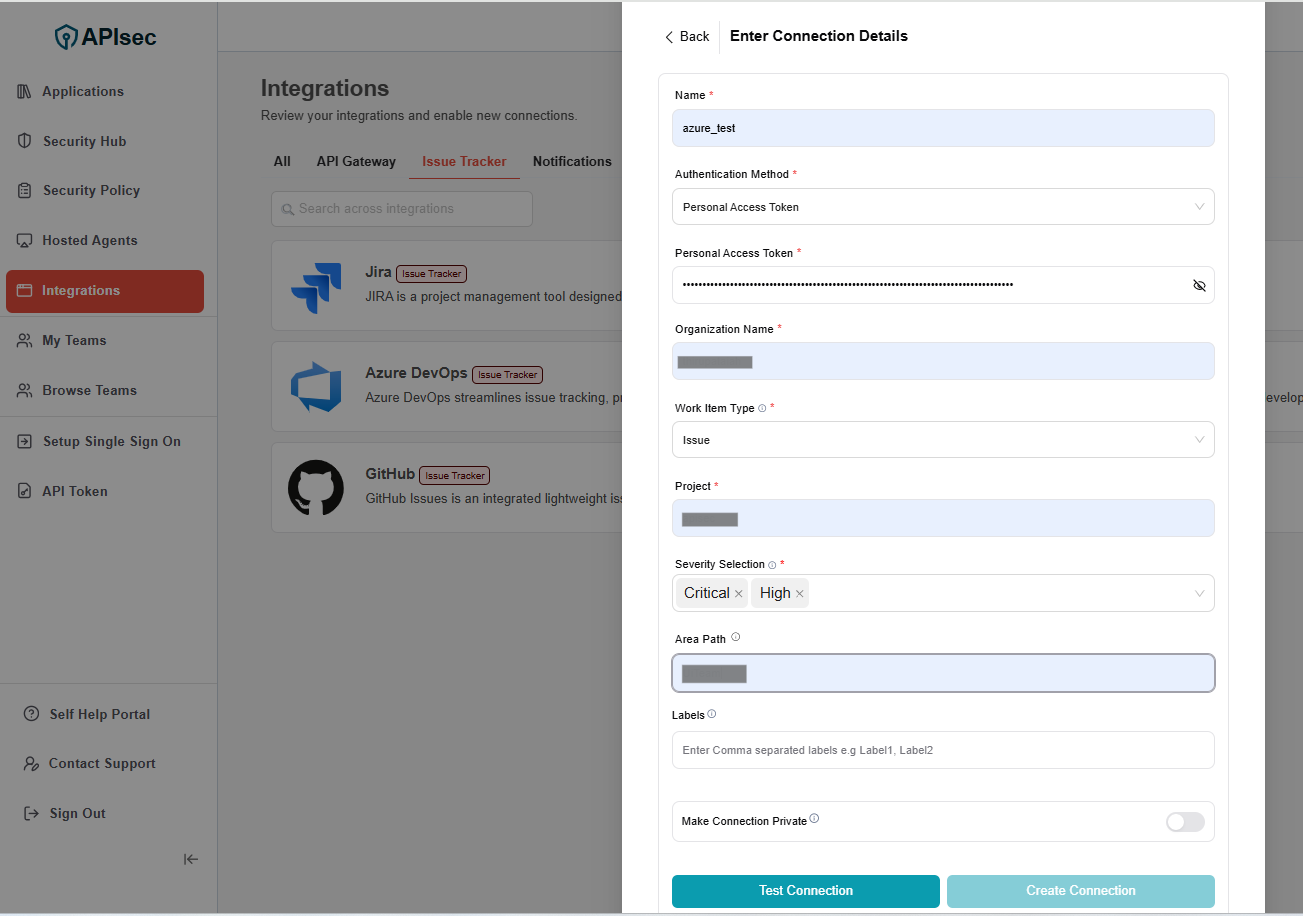Click the Area Path info icon
Viewport: 1303px width, 916px height.
[736, 637]
